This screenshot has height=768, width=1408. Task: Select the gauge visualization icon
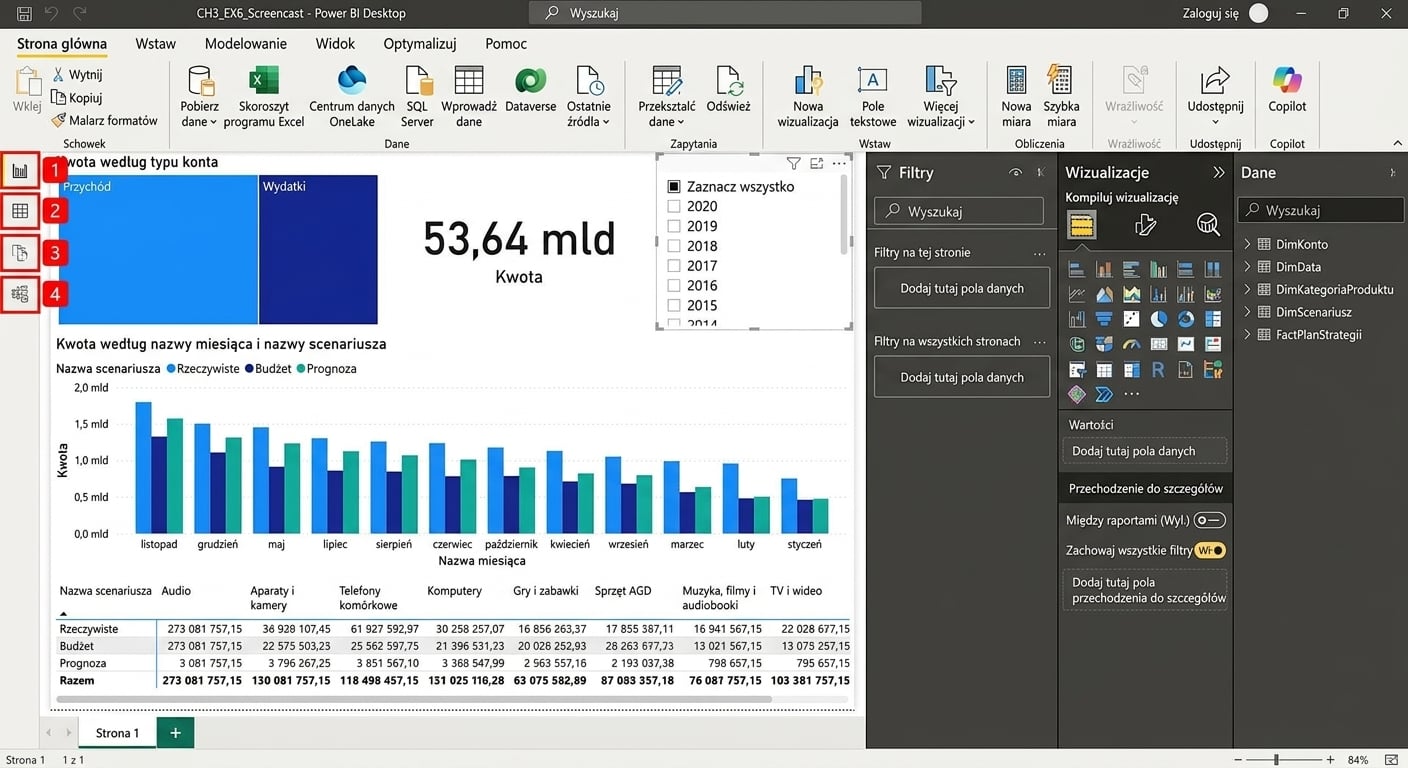pyautogui.click(x=1131, y=344)
